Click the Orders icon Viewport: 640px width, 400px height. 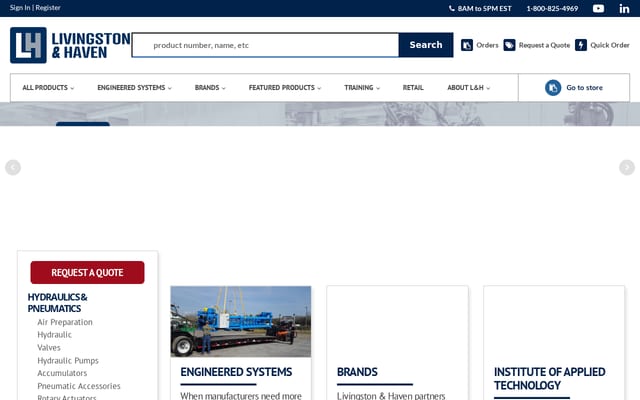[467, 45]
